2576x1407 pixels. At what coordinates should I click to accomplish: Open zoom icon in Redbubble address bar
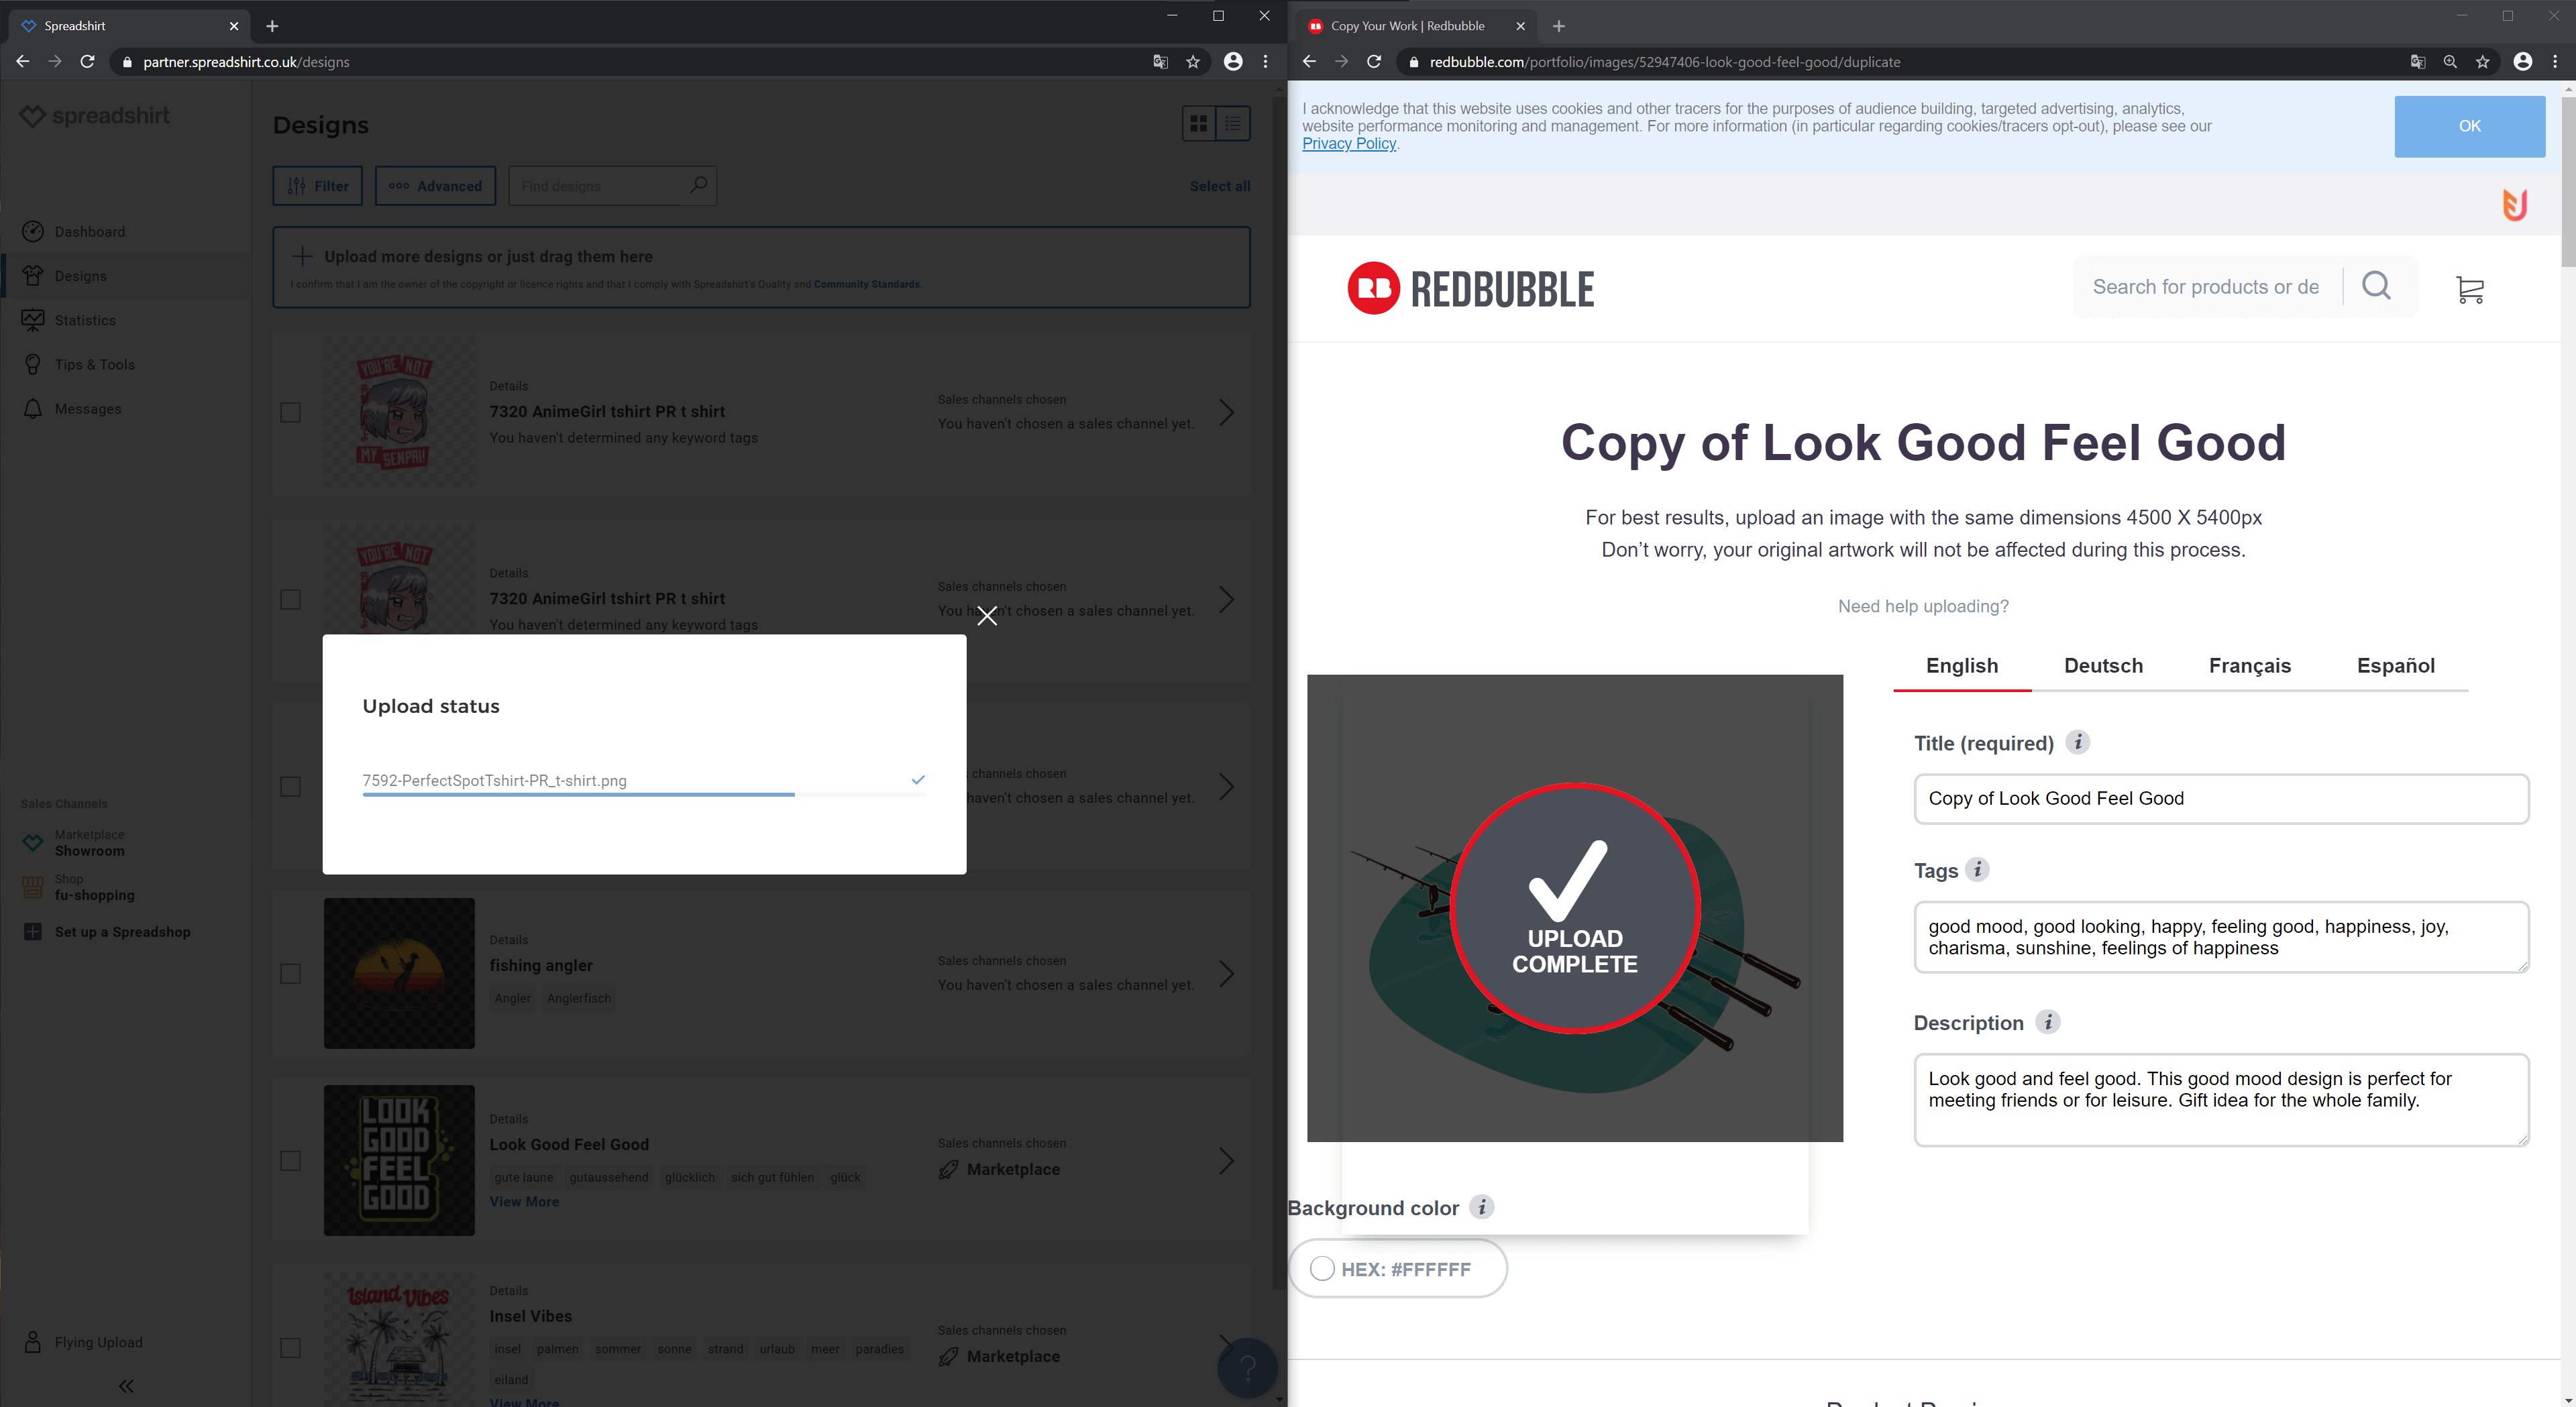point(2450,61)
